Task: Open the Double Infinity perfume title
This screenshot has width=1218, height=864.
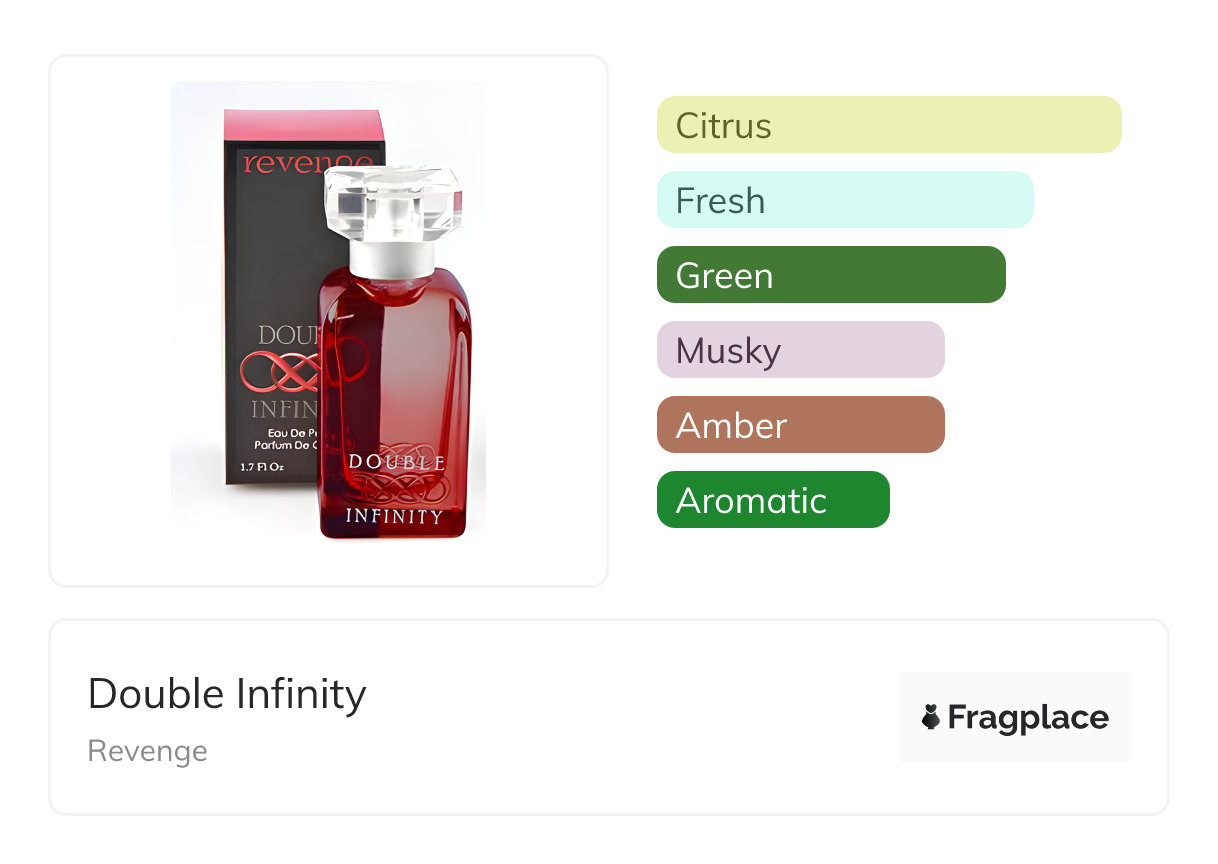Action: [227, 694]
